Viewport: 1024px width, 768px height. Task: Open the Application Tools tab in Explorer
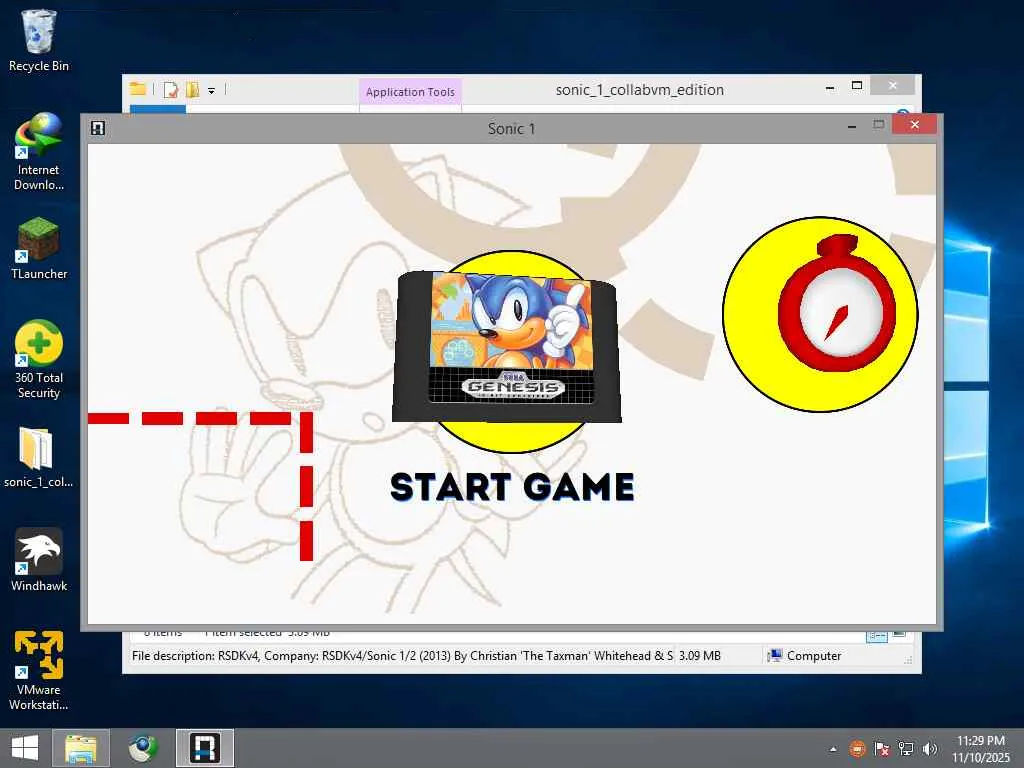click(x=410, y=92)
